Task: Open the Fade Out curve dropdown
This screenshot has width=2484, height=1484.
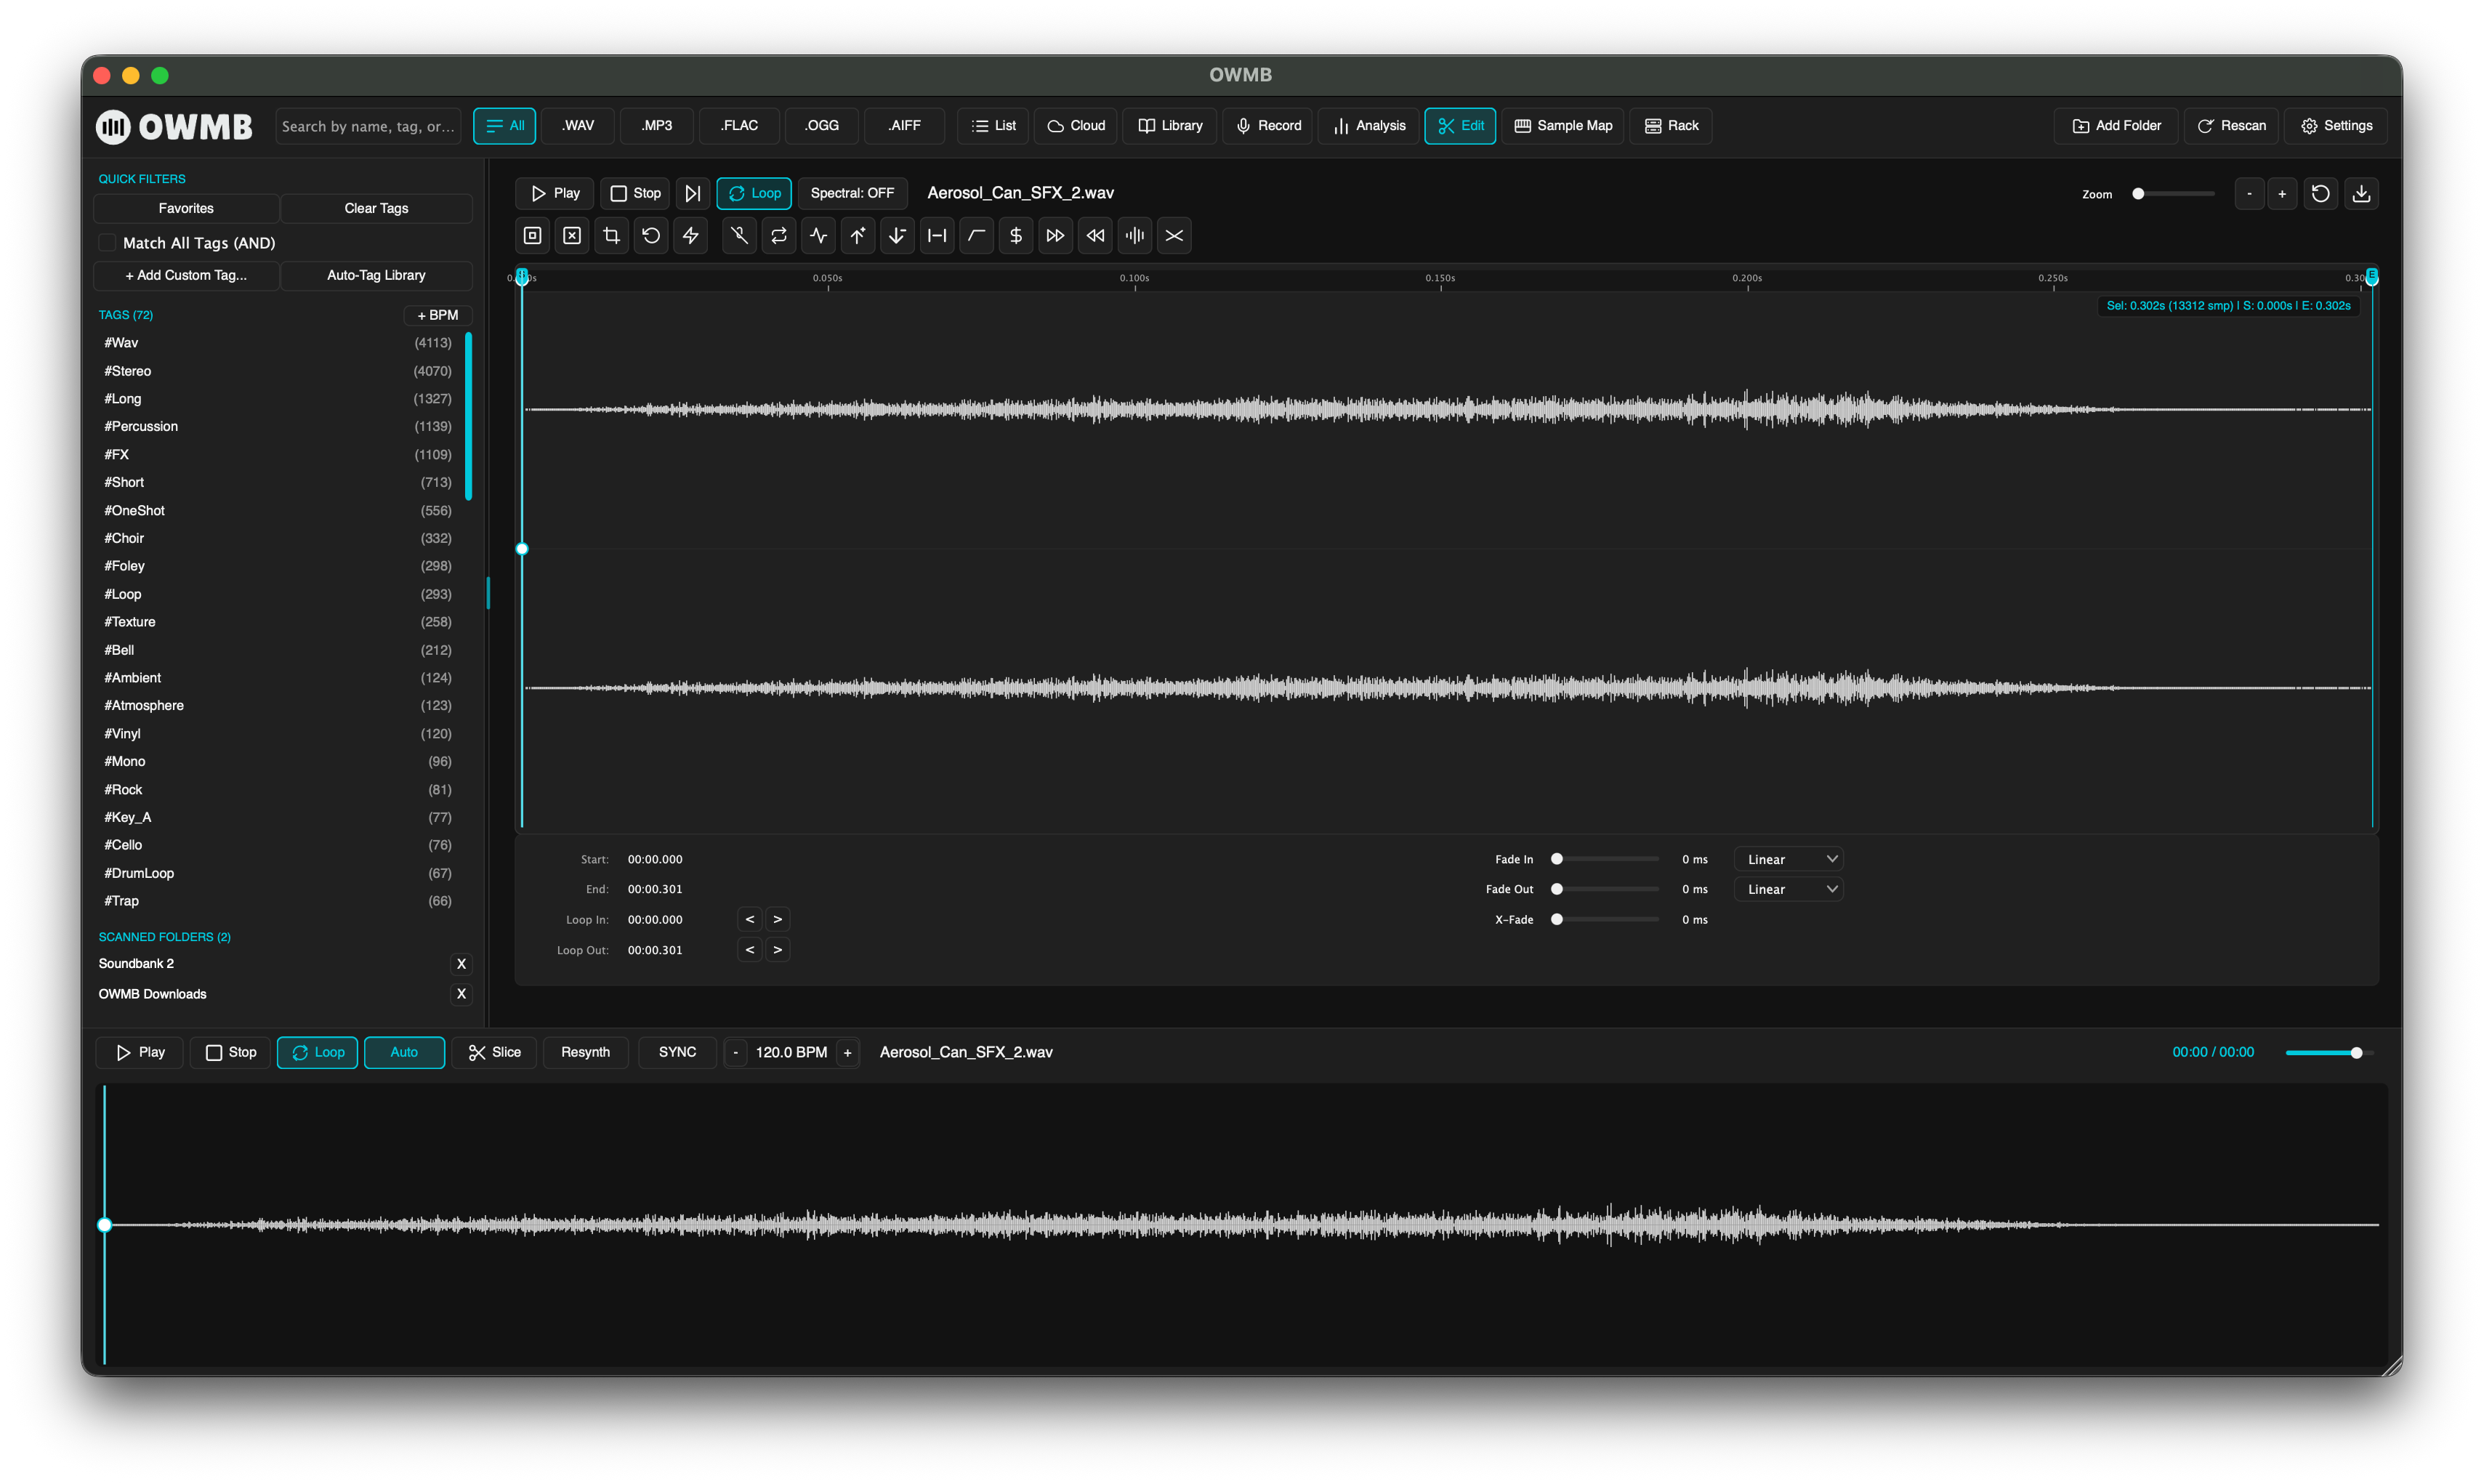Action: coord(1788,889)
